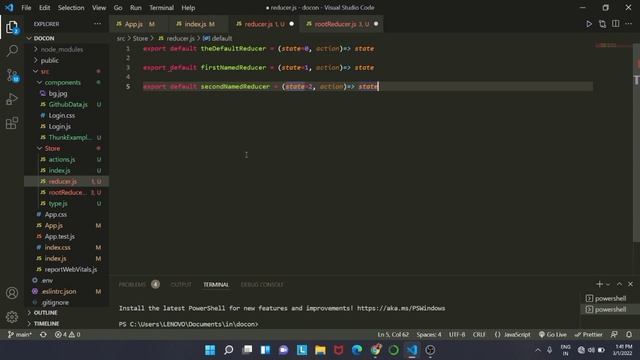The height and width of the screenshot is (360, 640).
Task: Open Selection menu
Action: (x=71, y=8)
